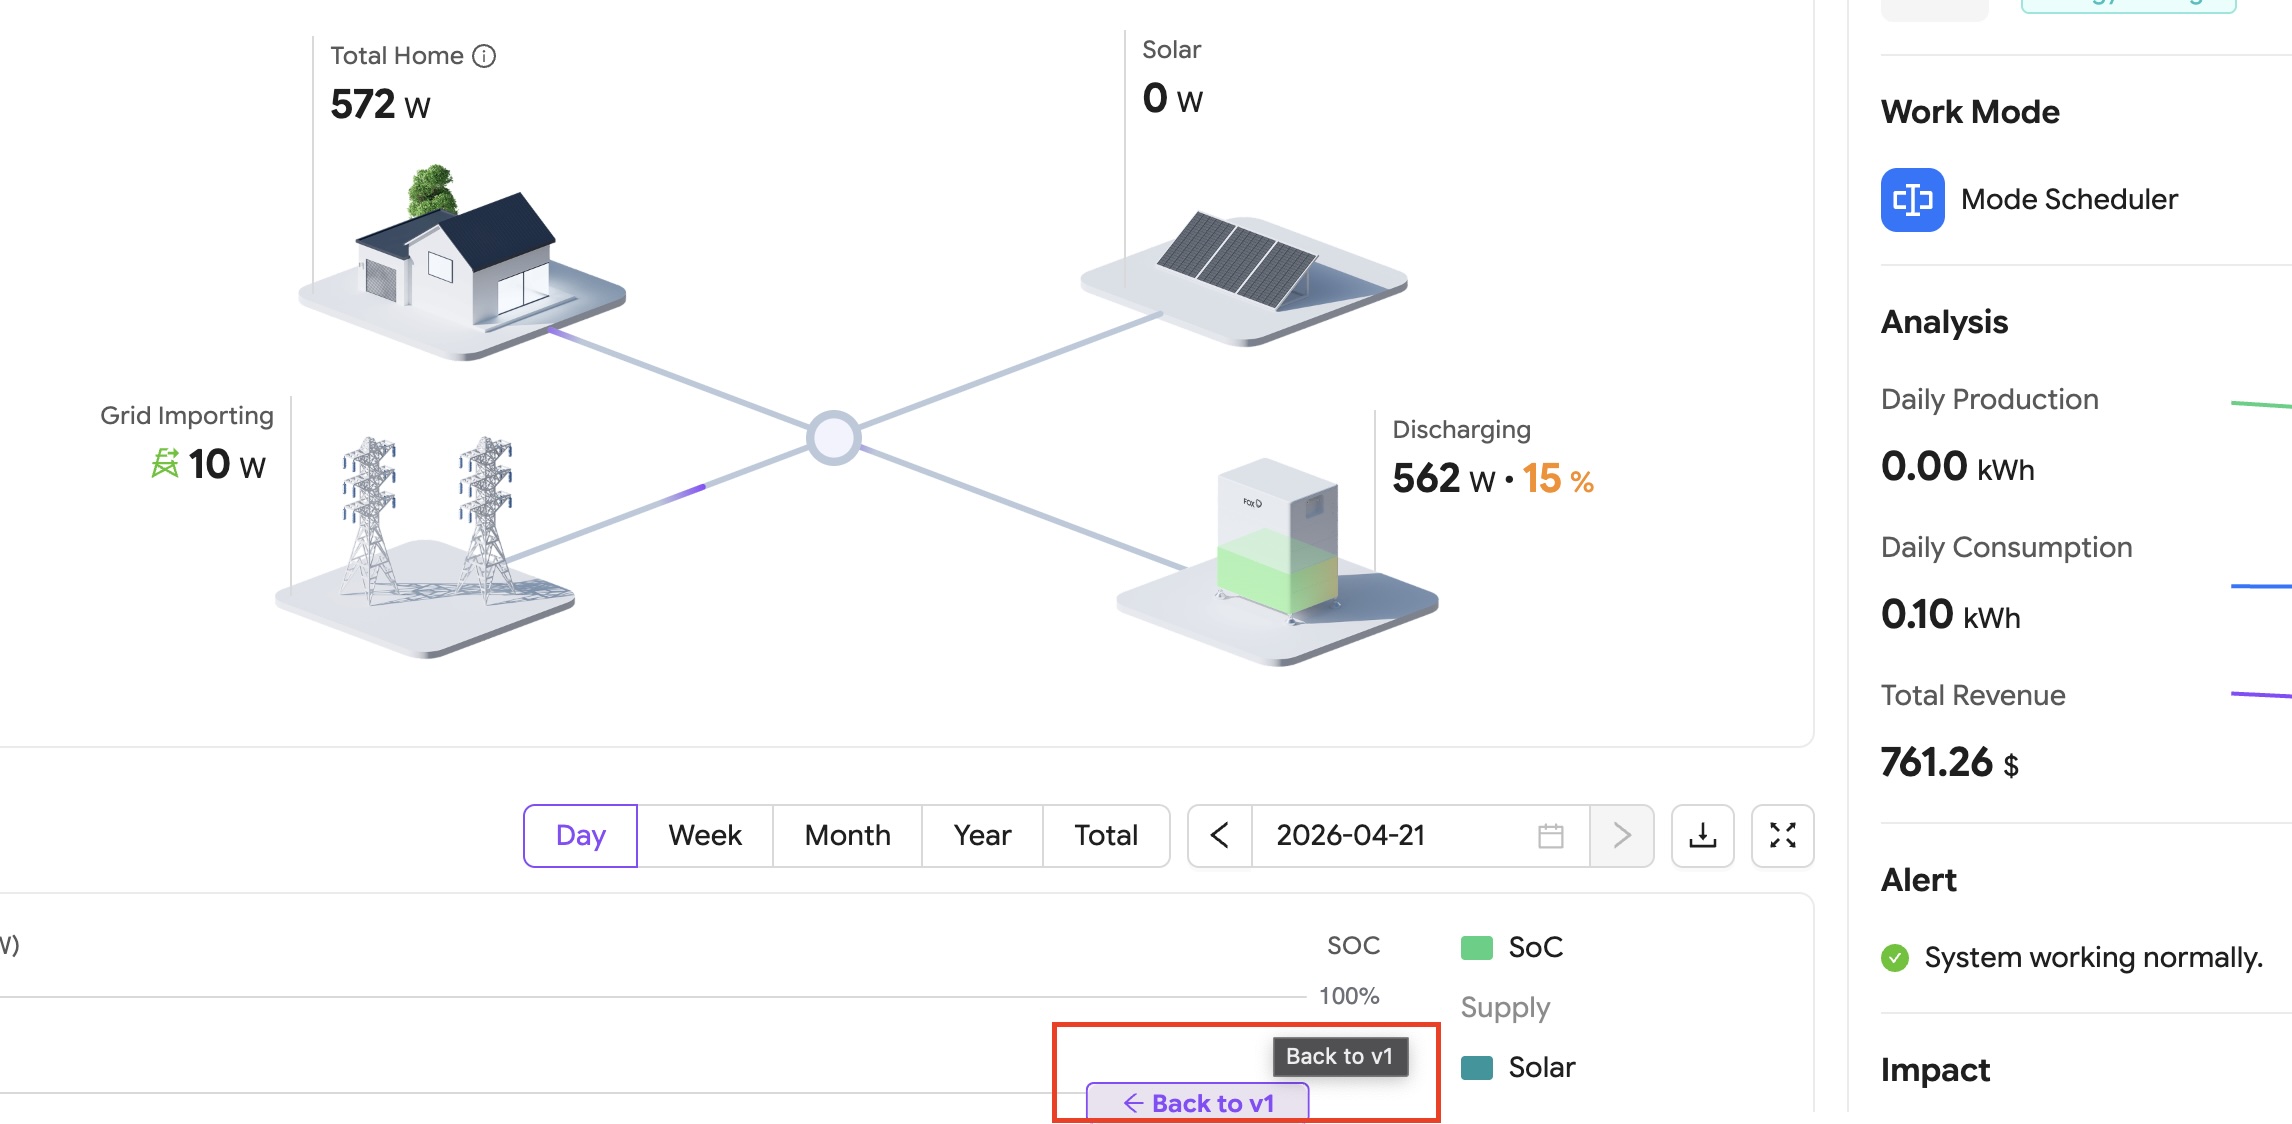This screenshot has width=2292, height=1124.
Task: Select the Day tab
Action: click(580, 836)
